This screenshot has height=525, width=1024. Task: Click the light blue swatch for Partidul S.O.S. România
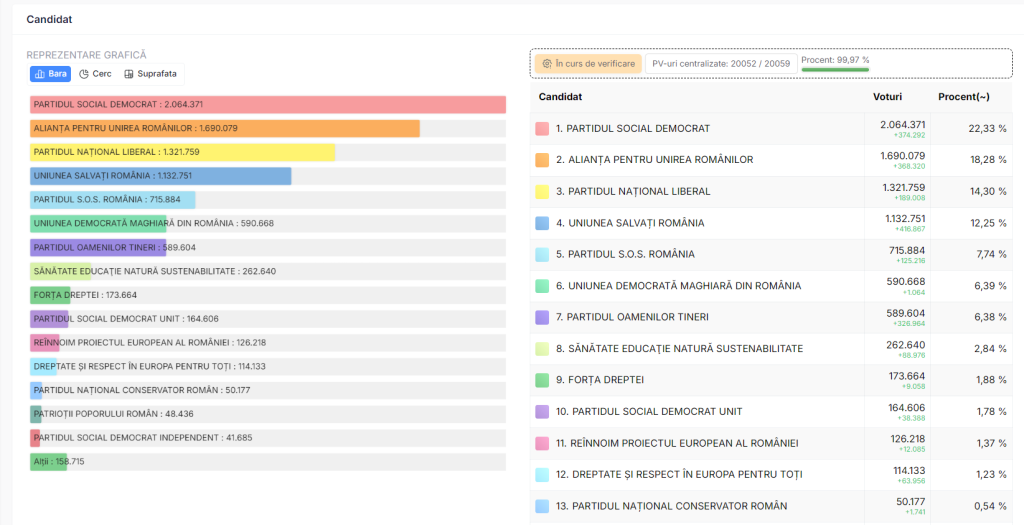(x=542, y=254)
